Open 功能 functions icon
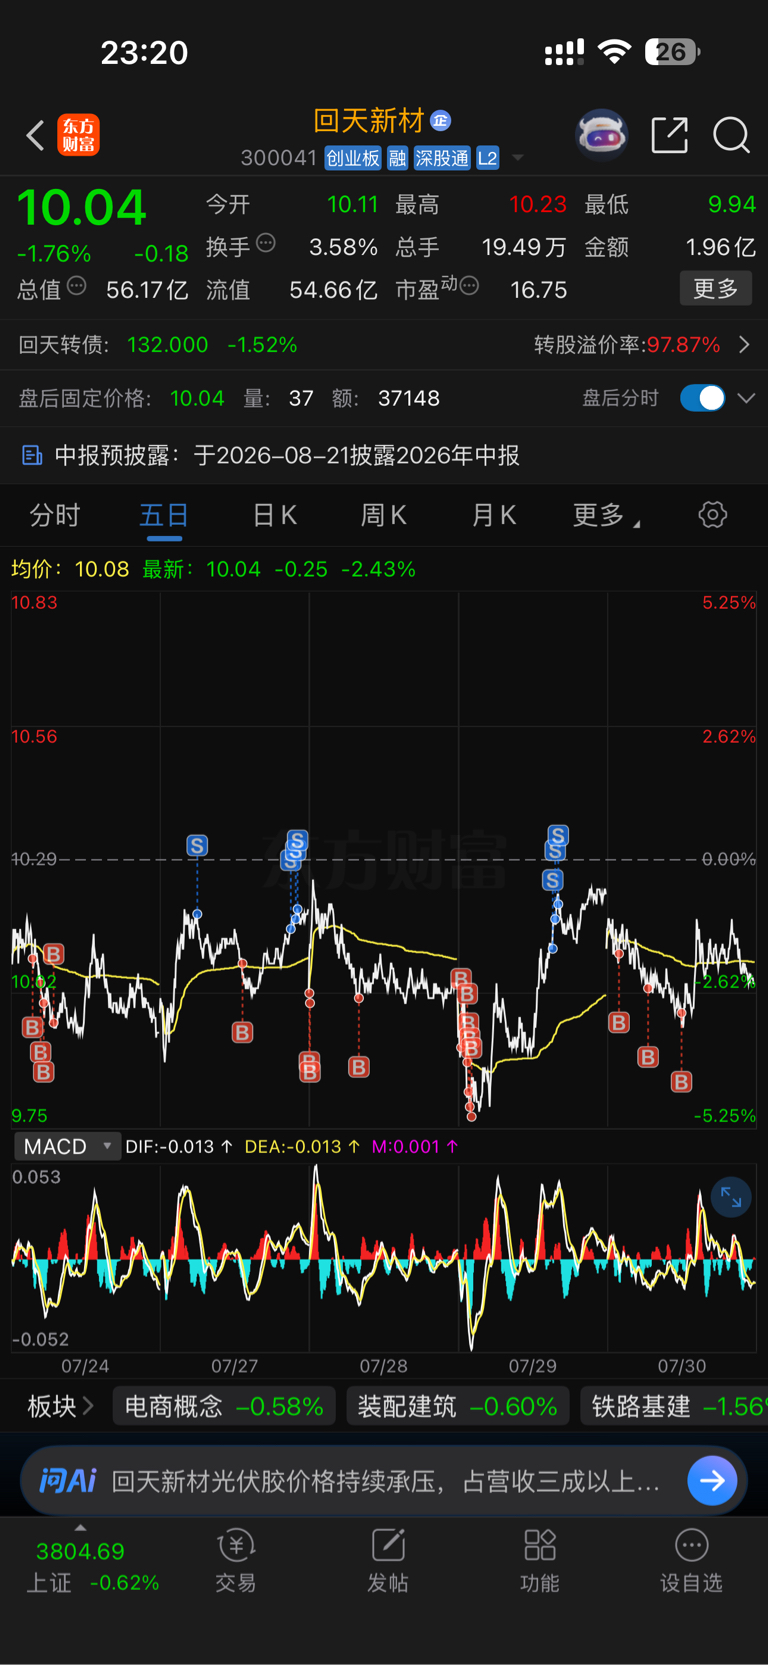 click(x=540, y=1561)
